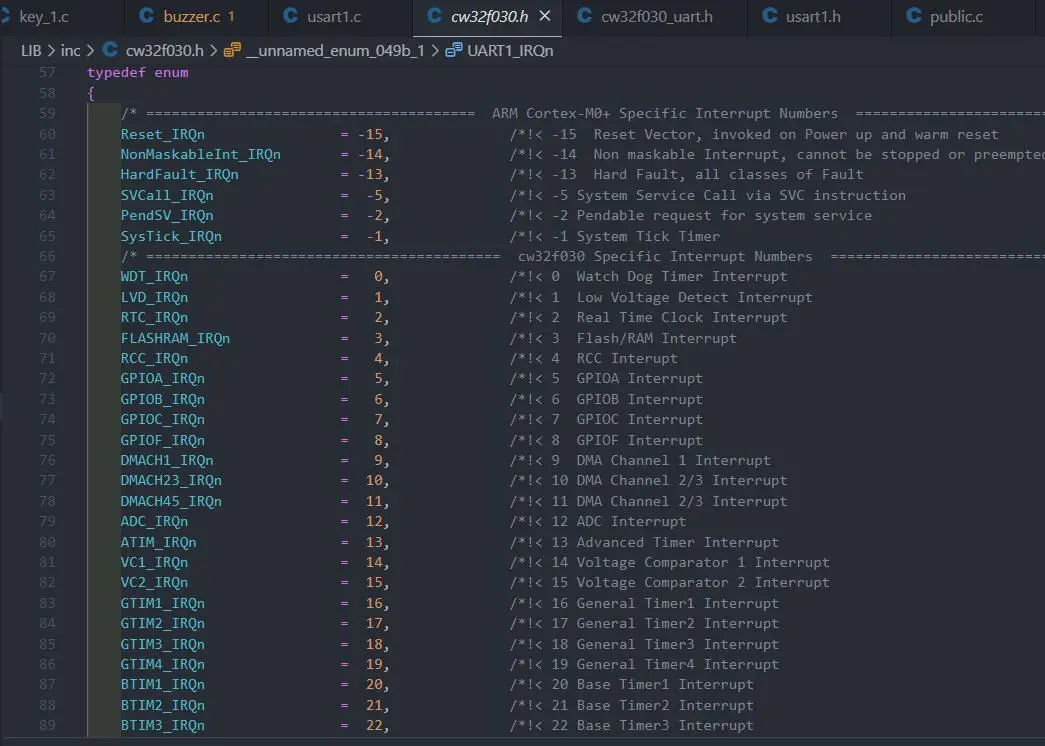Screen dimensions: 1045x746
Task: Open the UART1_IRQn breadcrumb symbol text
Action: coord(510,50)
